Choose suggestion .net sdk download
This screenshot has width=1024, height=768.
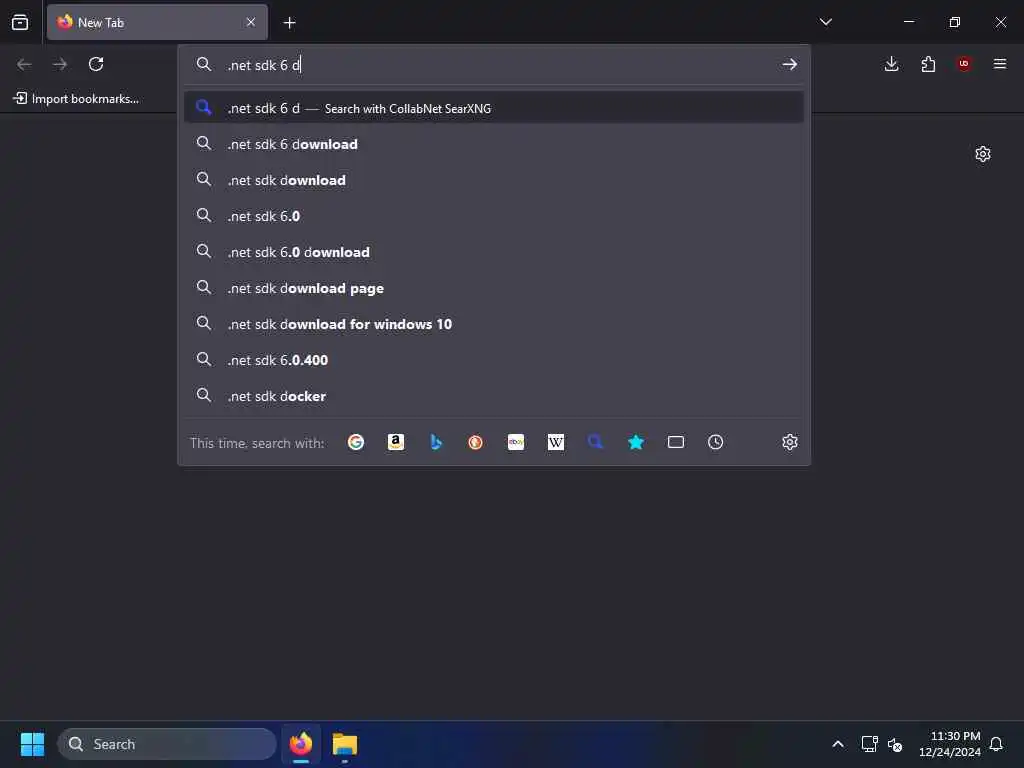494,180
